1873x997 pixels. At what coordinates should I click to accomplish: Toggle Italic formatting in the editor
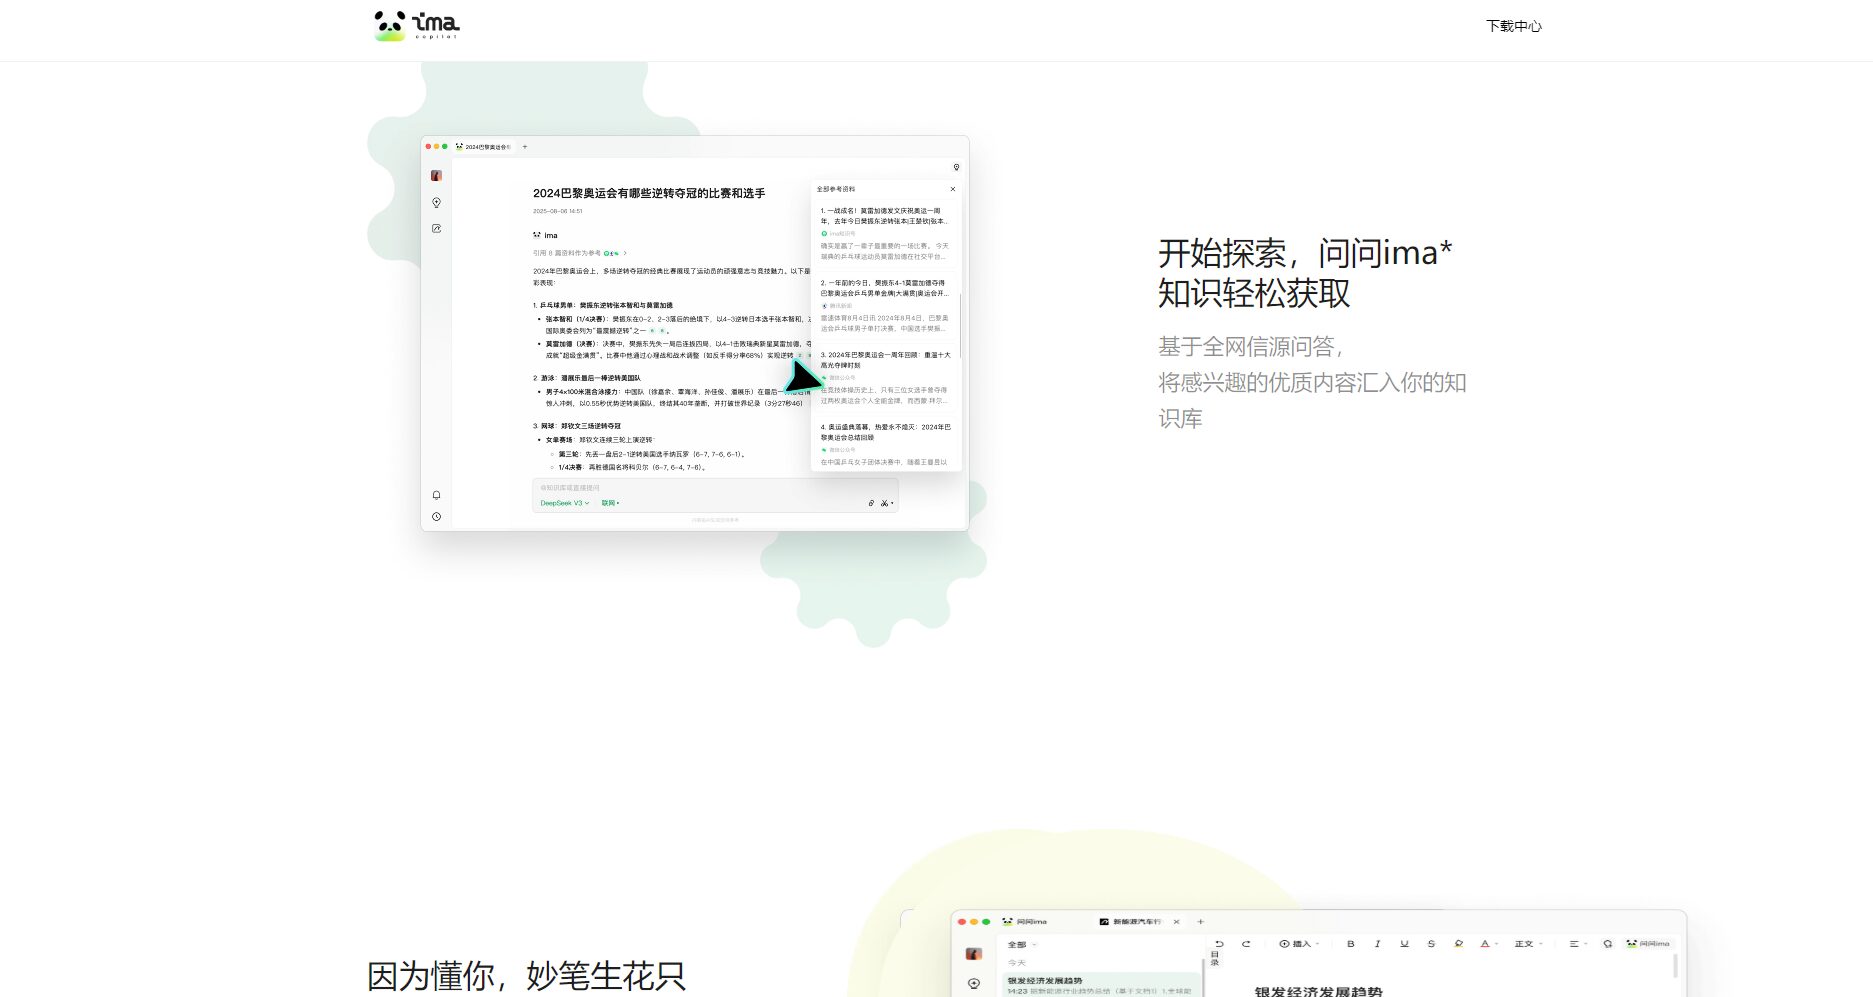pyautogui.click(x=1377, y=944)
